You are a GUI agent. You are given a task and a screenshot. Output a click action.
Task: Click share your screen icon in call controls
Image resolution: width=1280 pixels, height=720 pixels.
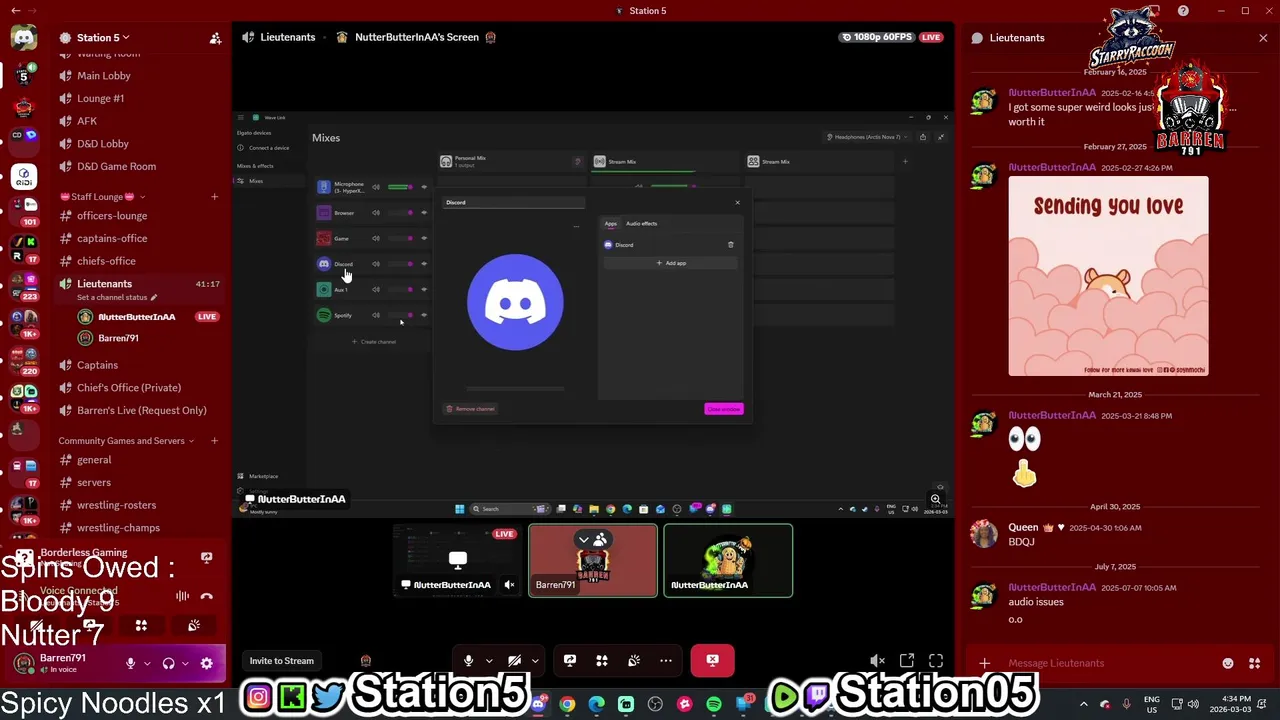coord(569,661)
